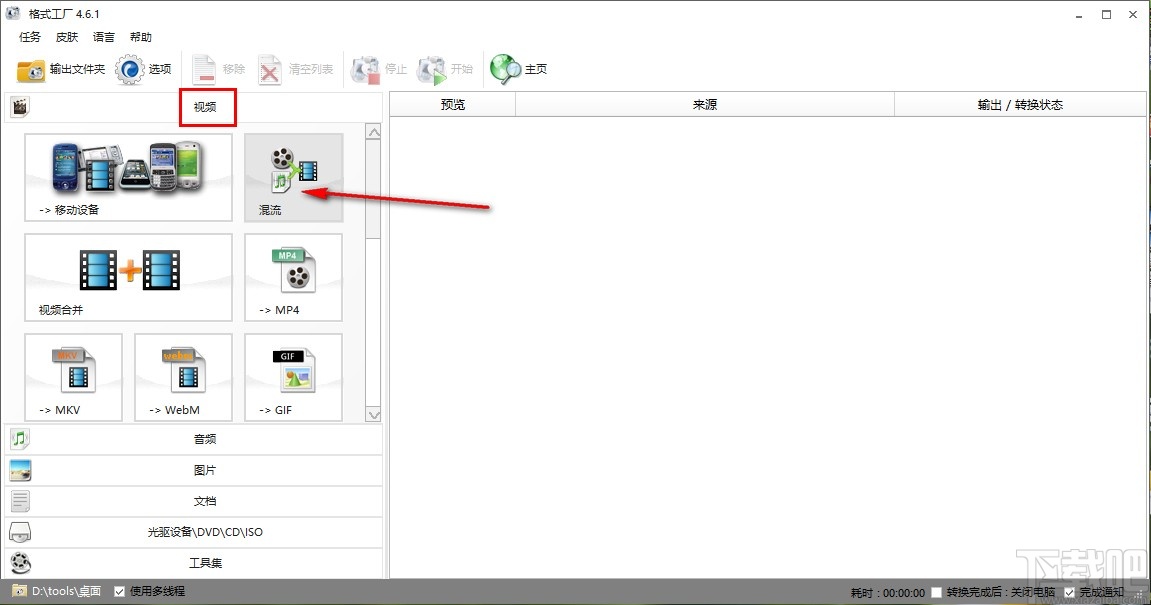Click the optical drive category icon
The image size is (1151, 605).
coord(20,532)
